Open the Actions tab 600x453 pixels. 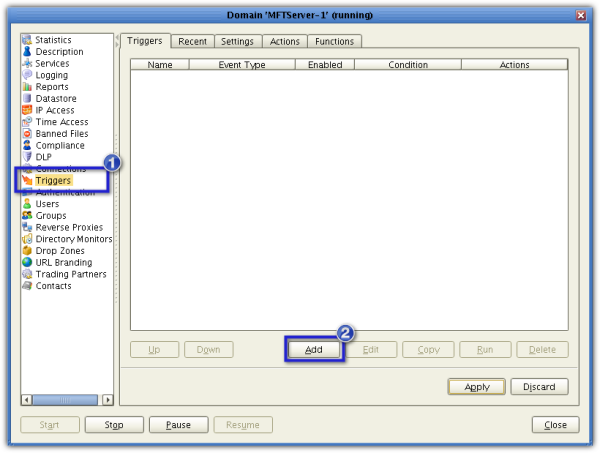pyautogui.click(x=285, y=41)
